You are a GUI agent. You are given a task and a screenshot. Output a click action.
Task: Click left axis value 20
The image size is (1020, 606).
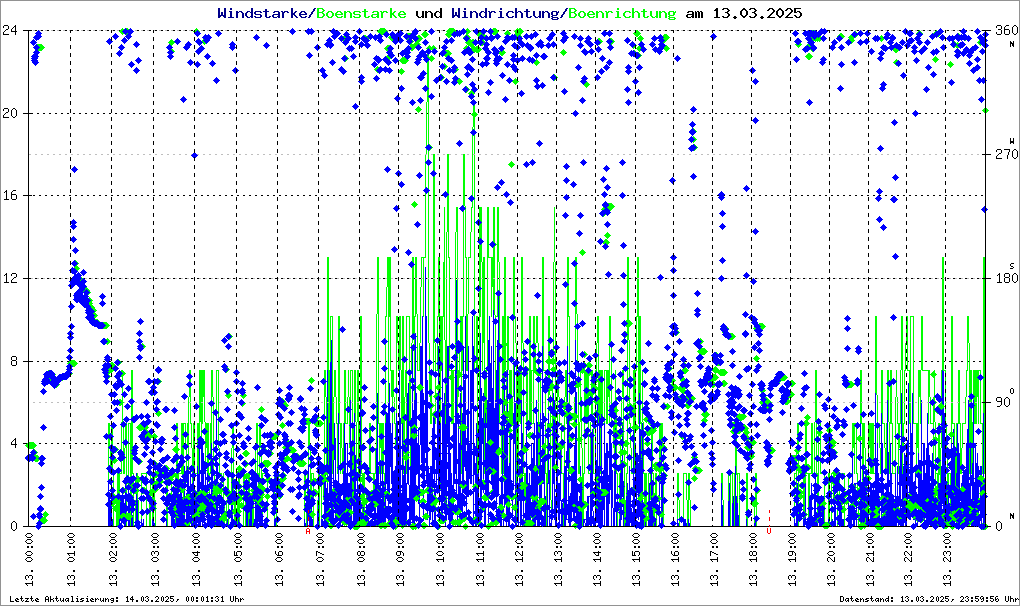(x=10, y=113)
